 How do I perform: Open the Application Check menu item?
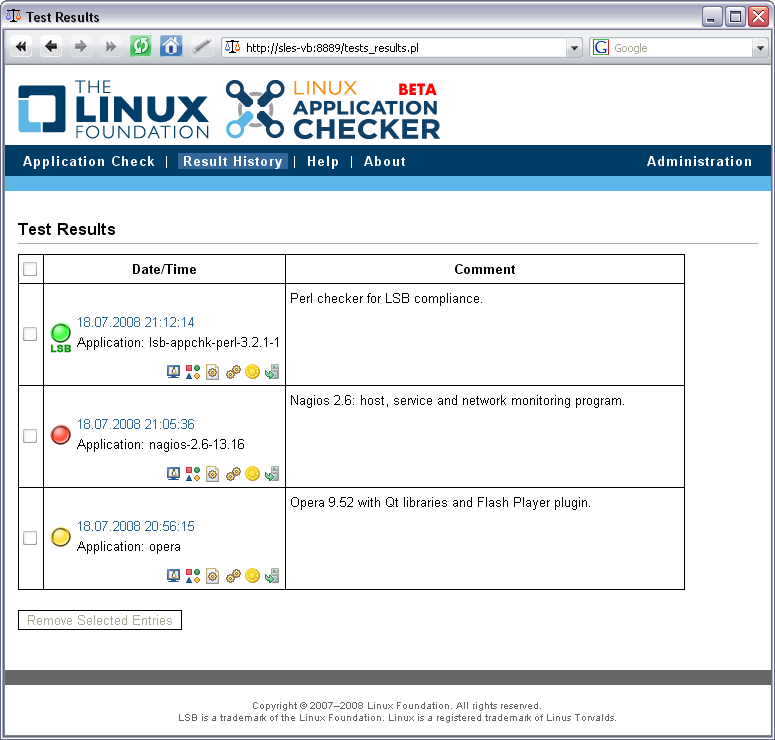88,161
